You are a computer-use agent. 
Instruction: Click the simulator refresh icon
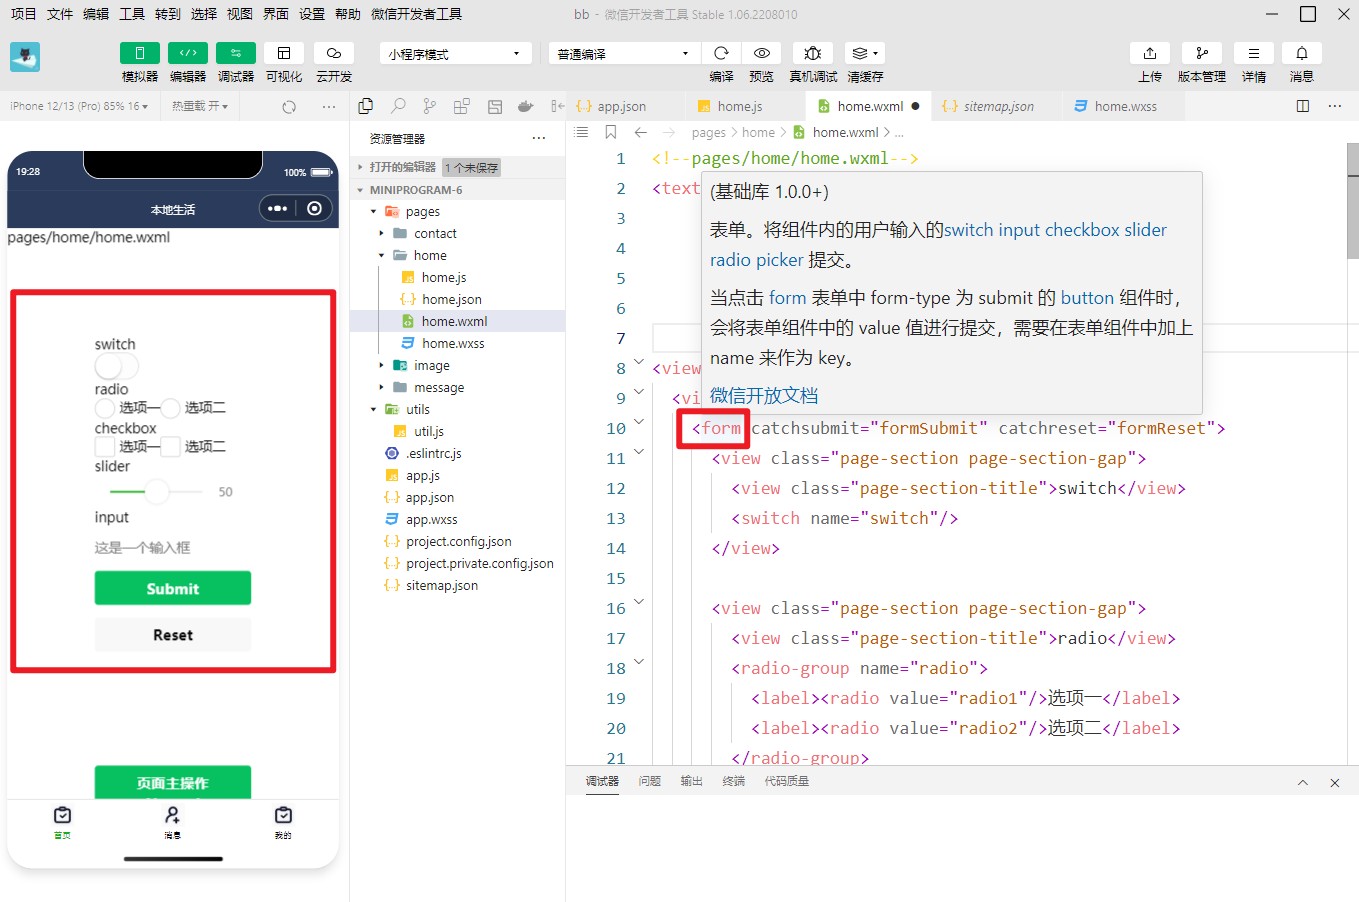point(289,106)
